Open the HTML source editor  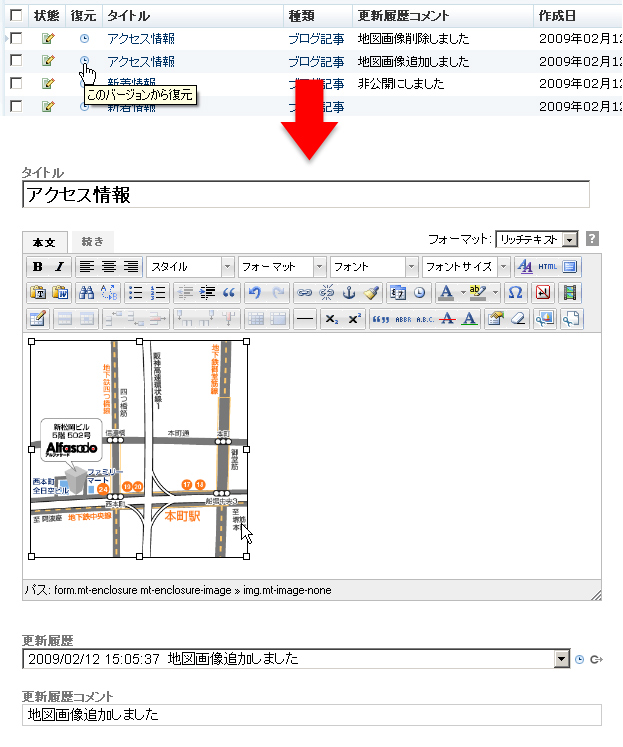click(547, 267)
